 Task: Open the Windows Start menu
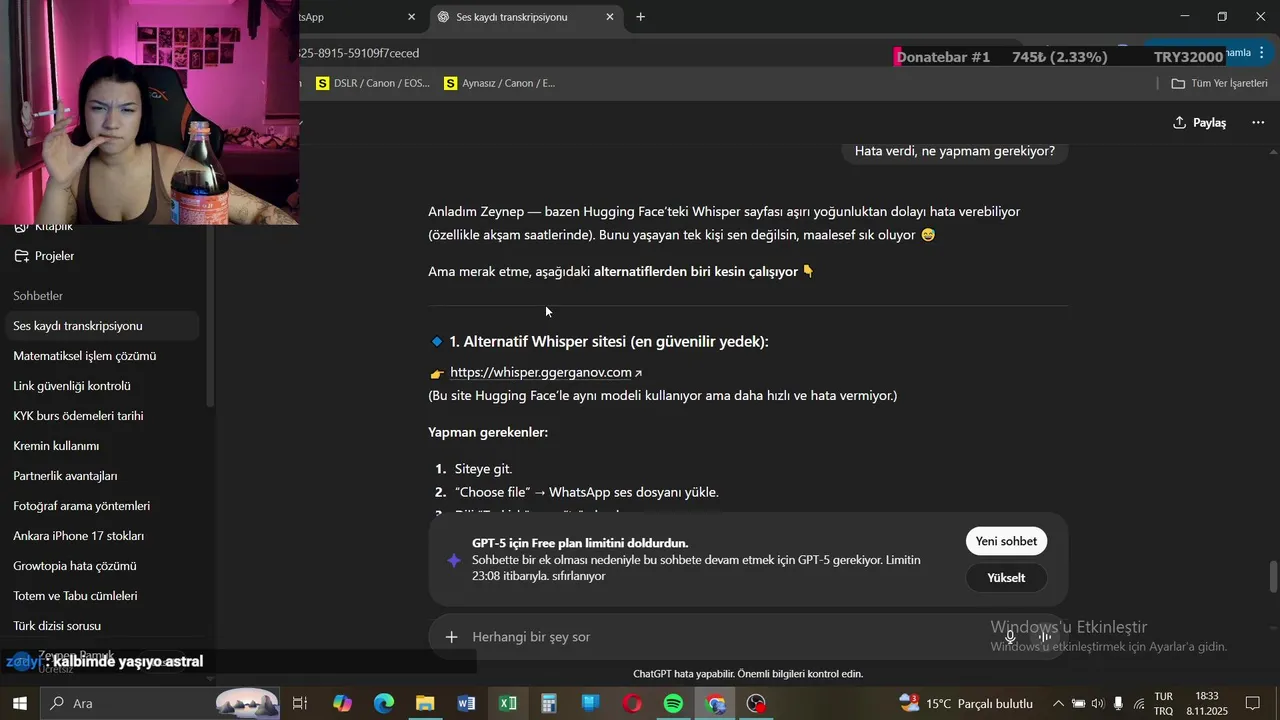20,703
